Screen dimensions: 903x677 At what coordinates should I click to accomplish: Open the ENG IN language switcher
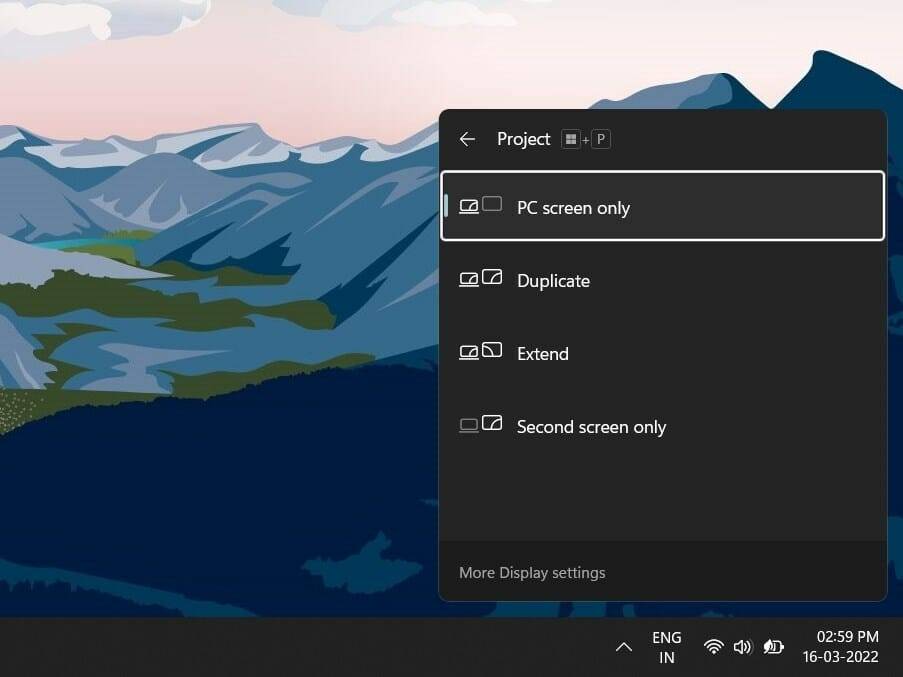(x=666, y=646)
